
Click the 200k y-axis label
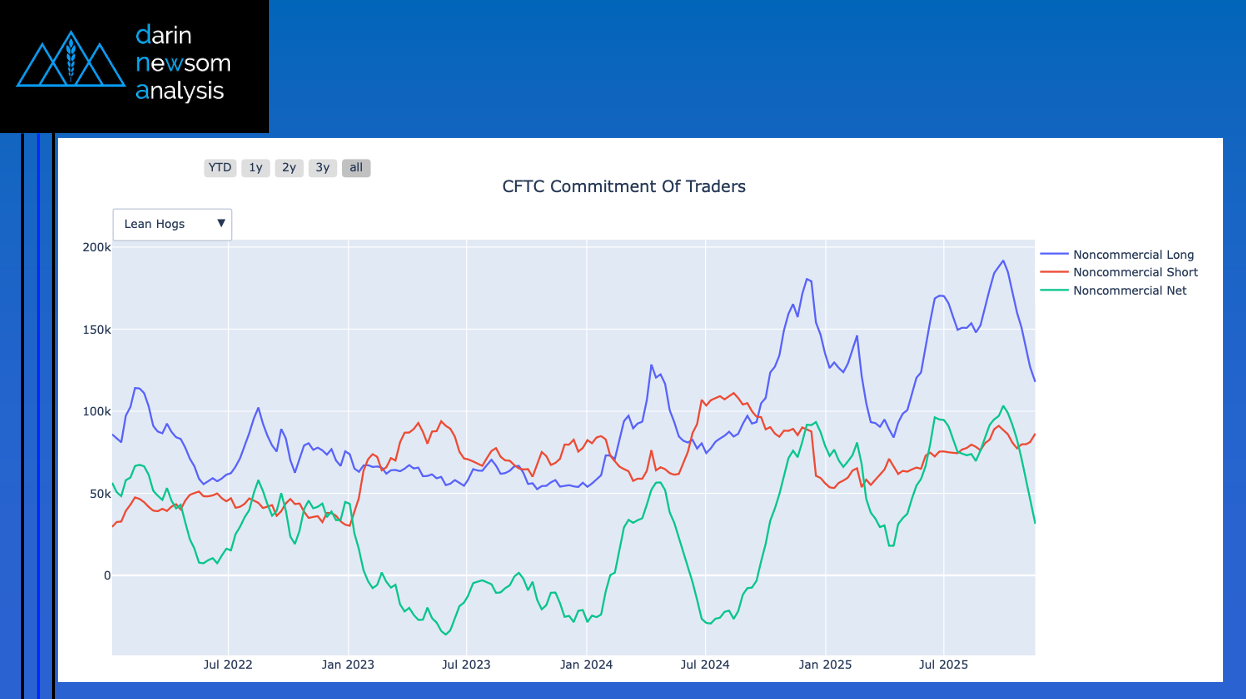pos(96,247)
